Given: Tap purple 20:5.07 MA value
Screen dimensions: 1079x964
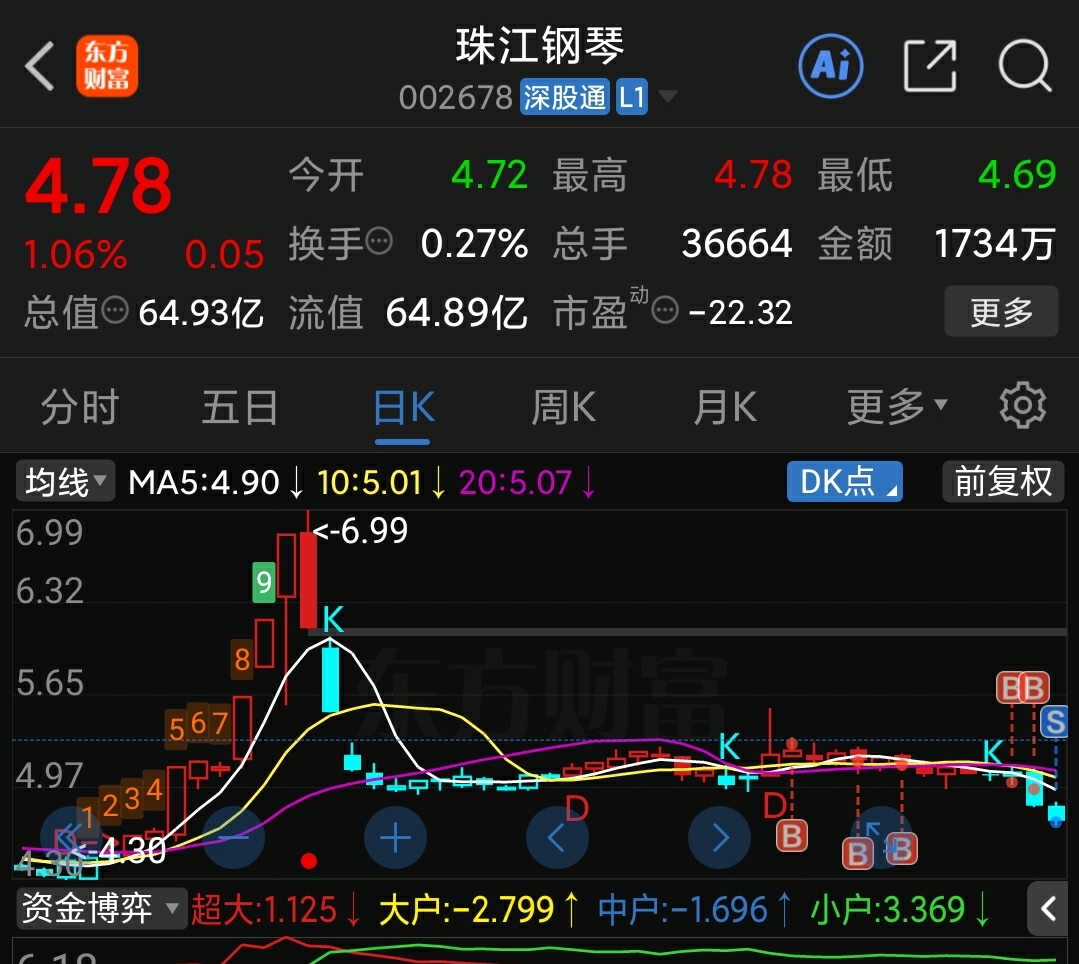Looking at the screenshot, I should (515, 482).
